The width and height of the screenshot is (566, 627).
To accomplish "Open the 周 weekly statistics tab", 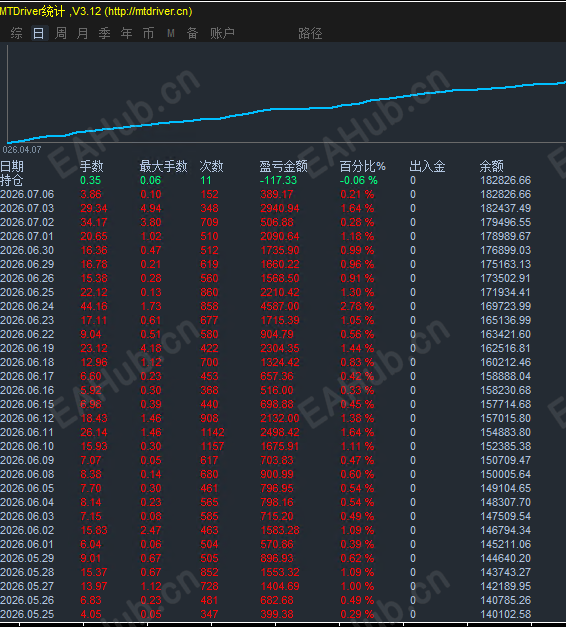I will click(60, 33).
